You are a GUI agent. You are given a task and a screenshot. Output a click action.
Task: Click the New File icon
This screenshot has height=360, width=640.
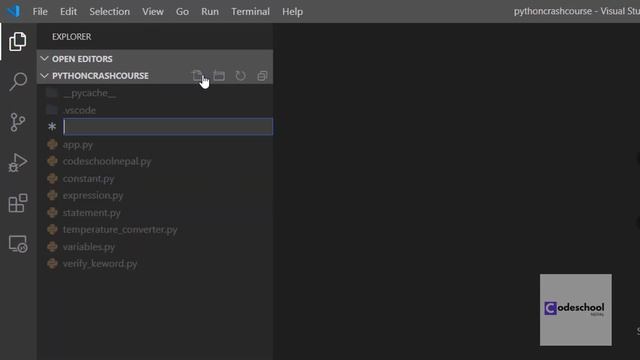click(197, 76)
